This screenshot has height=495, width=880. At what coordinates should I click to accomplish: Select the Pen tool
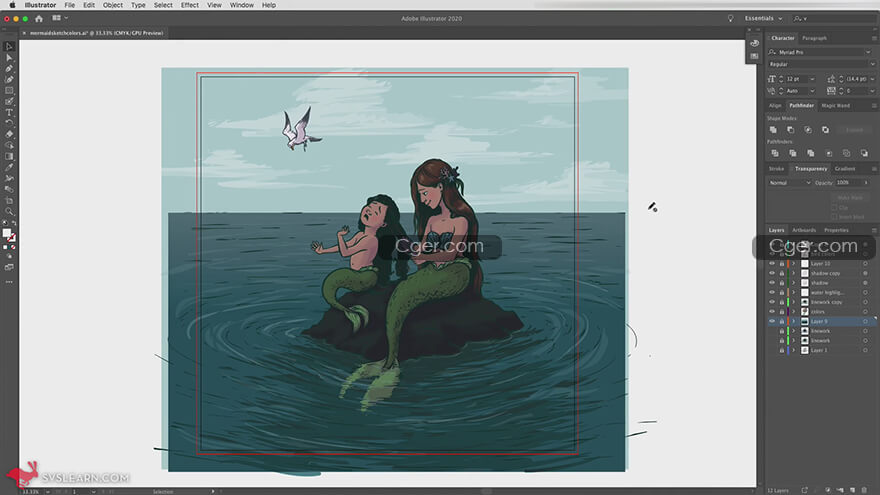pyautogui.click(x=9, y=68)
